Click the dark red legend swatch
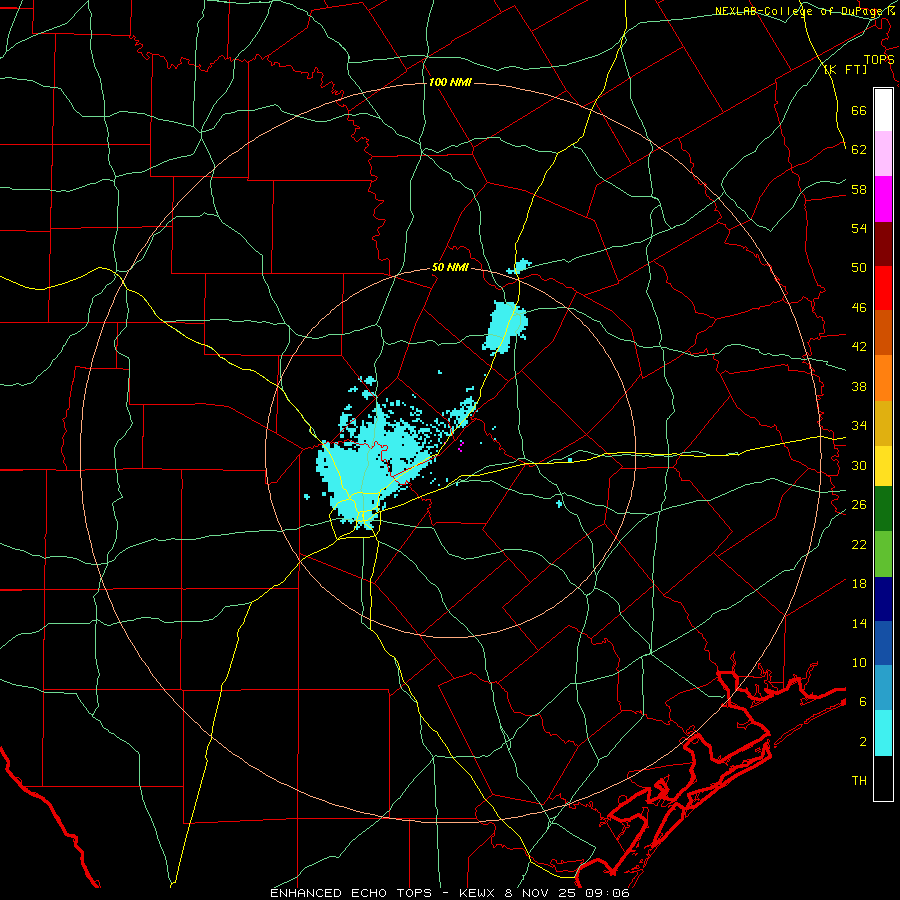 tap(883, 244)
